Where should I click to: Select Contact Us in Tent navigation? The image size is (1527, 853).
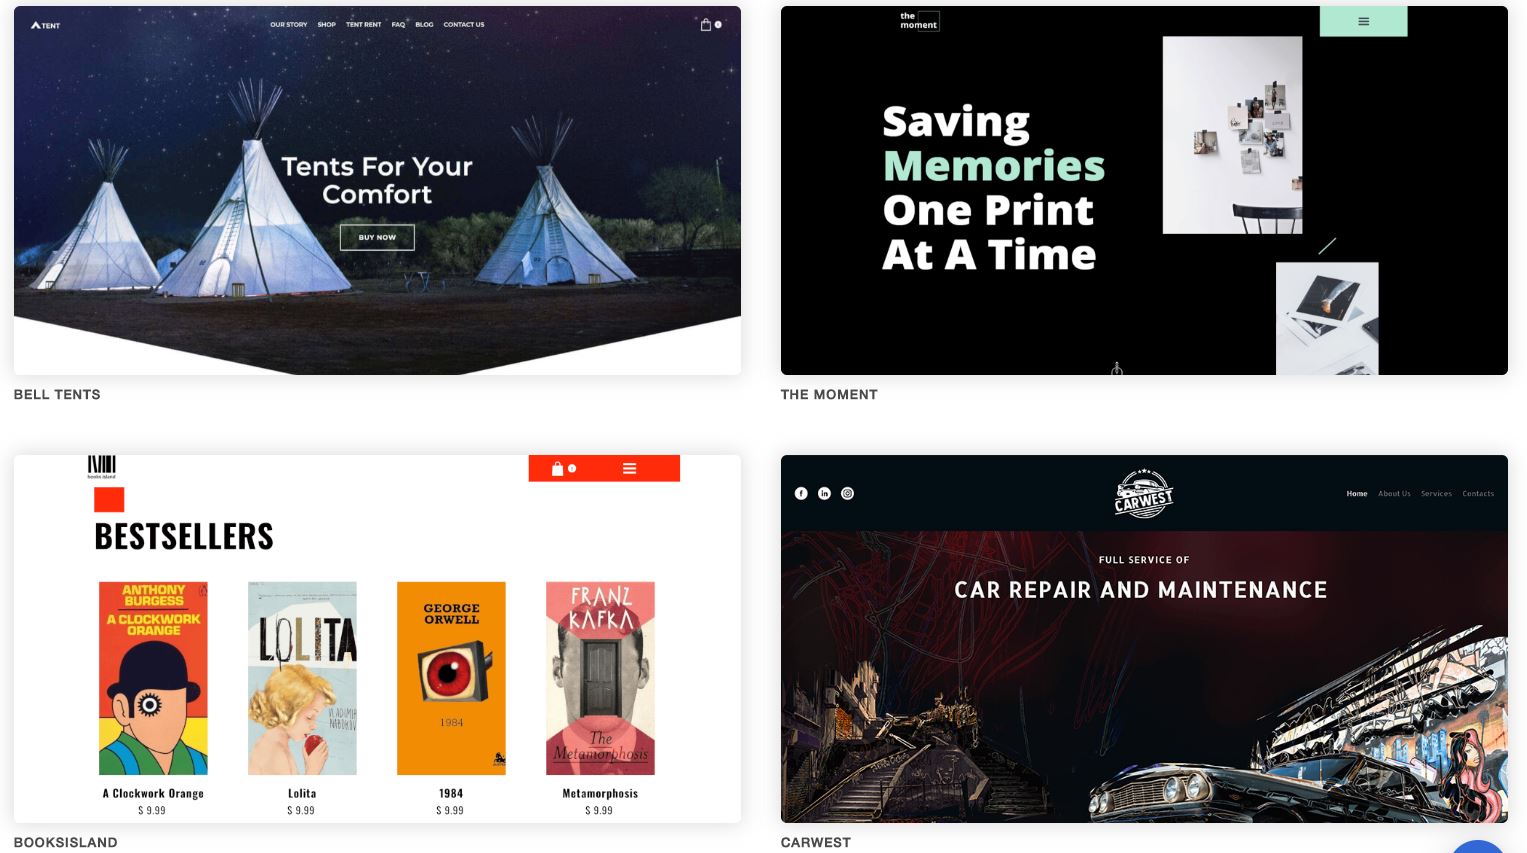tap(464, 25)
